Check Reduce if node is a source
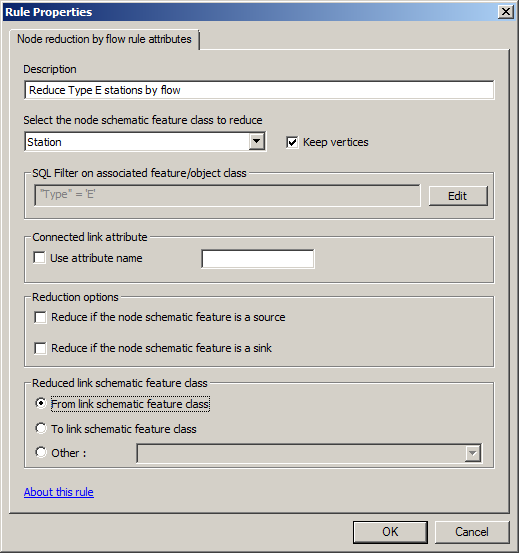Image resolution: width=519 pixels, height=553 pixels. 40,317
